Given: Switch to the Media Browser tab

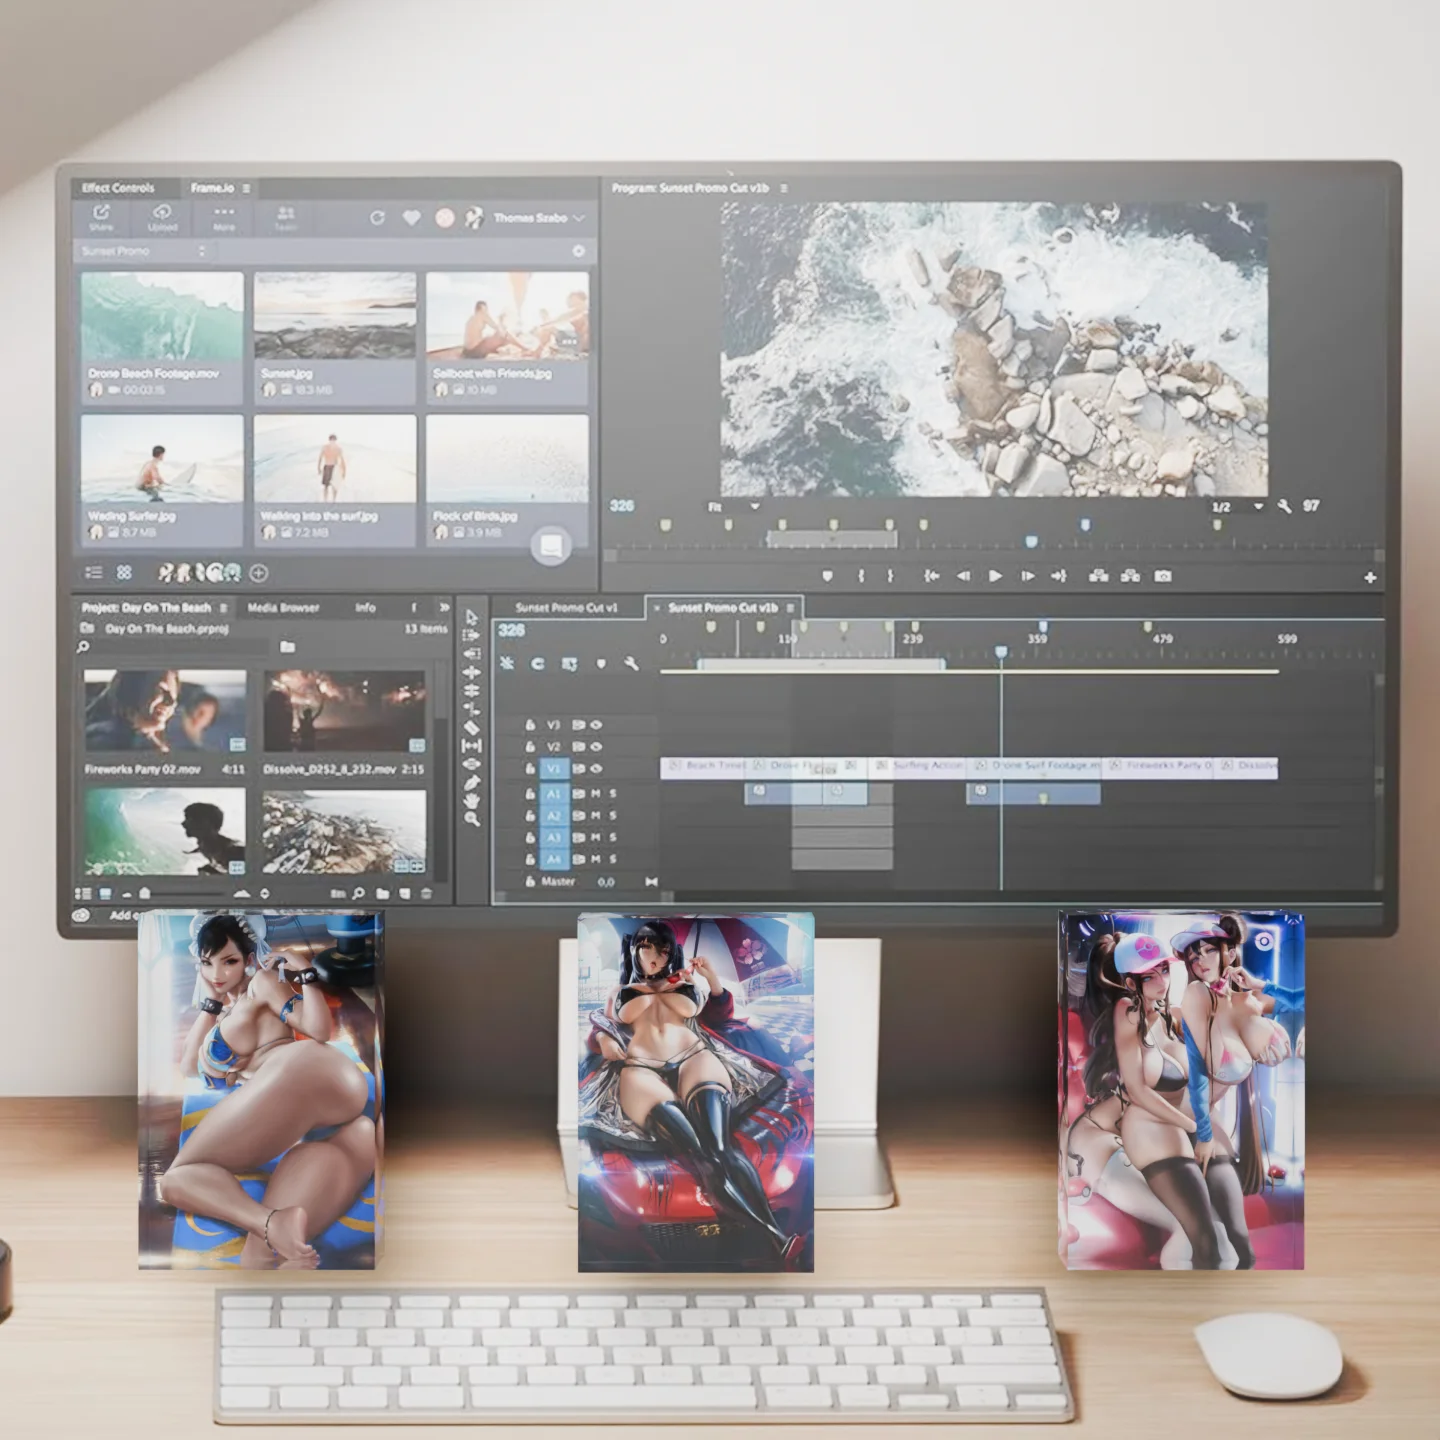Looking at the screenshot, I should [283, 607].
